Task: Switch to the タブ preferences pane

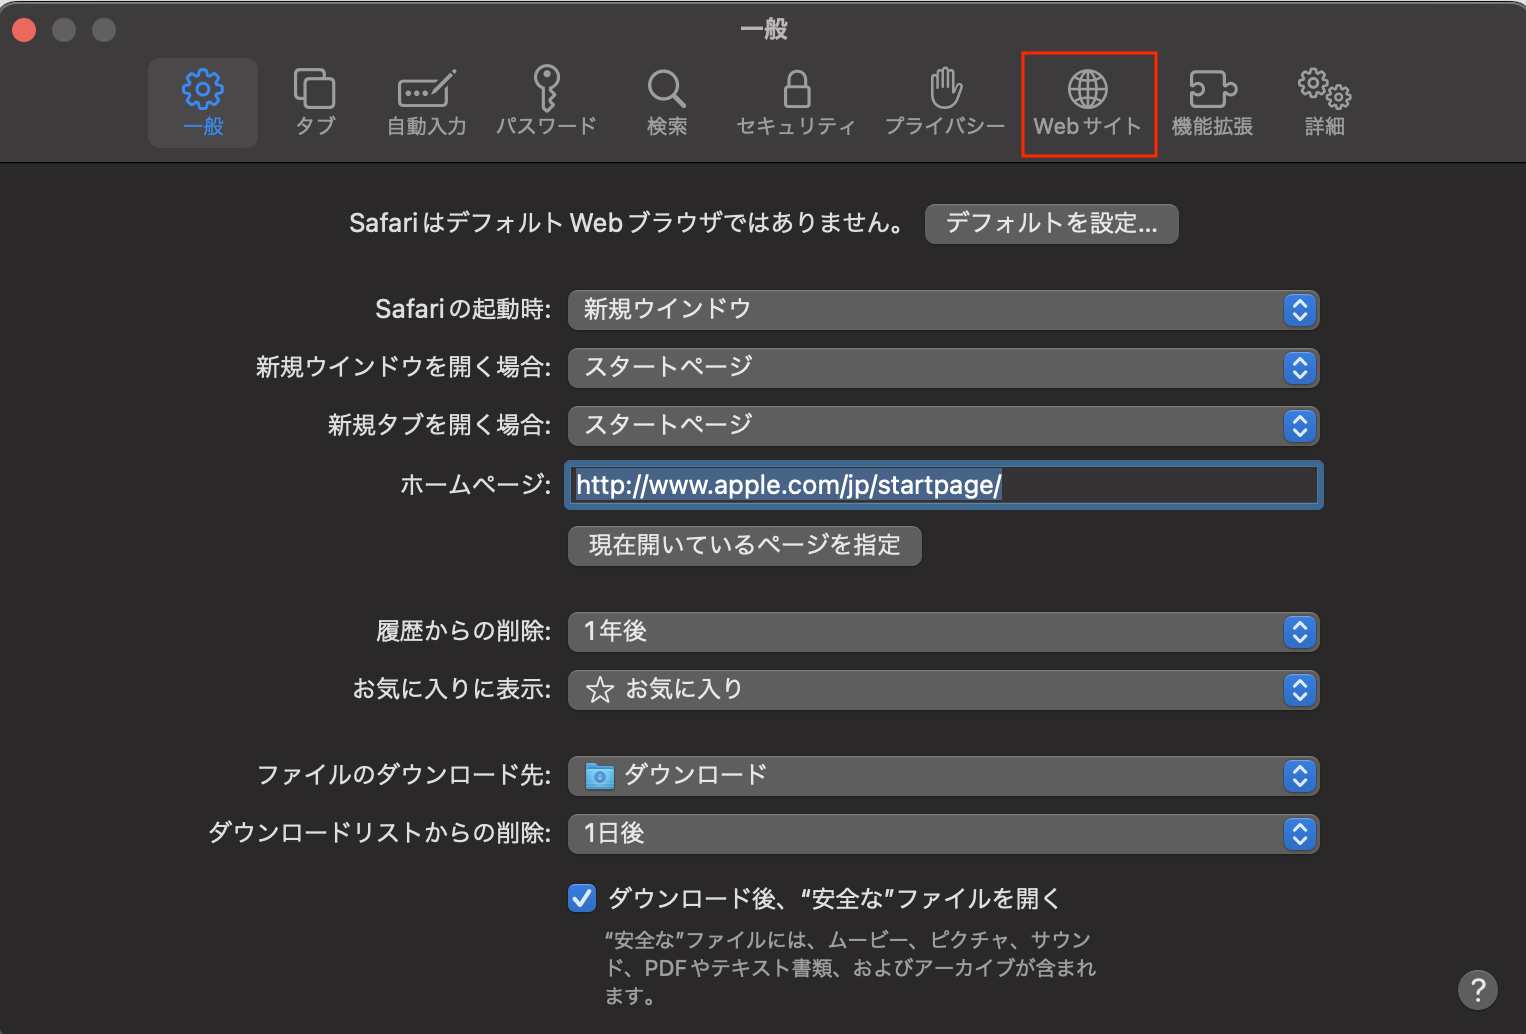Action: pos(315,103)
